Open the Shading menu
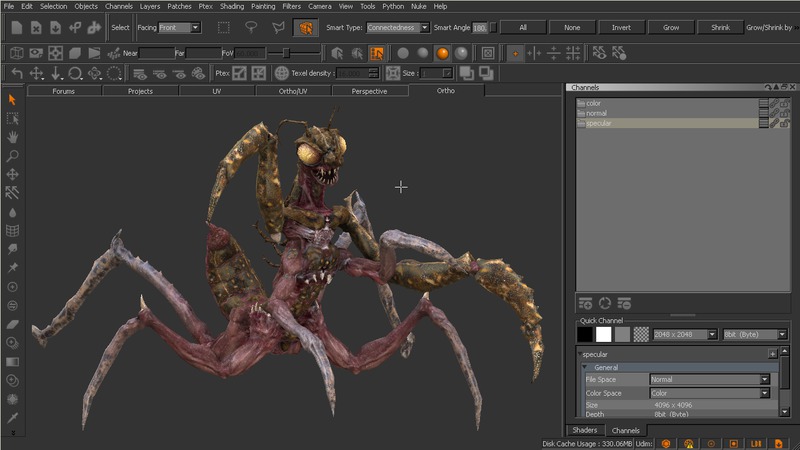The width and height of the screenshot is (800, 450). point(231,6)
